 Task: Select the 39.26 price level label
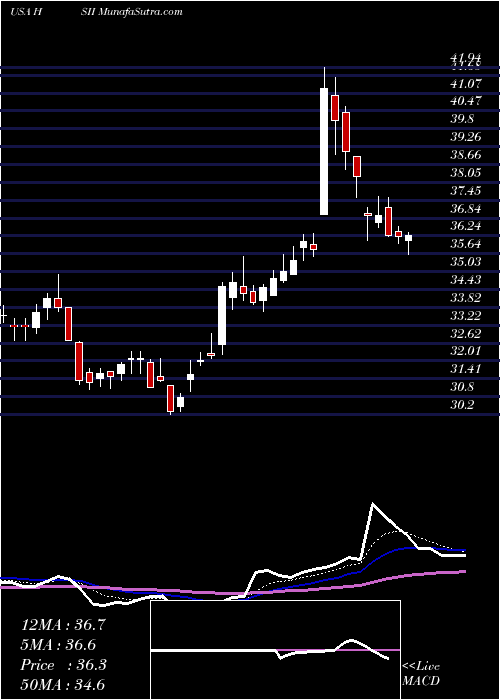[x=465, y=137]
